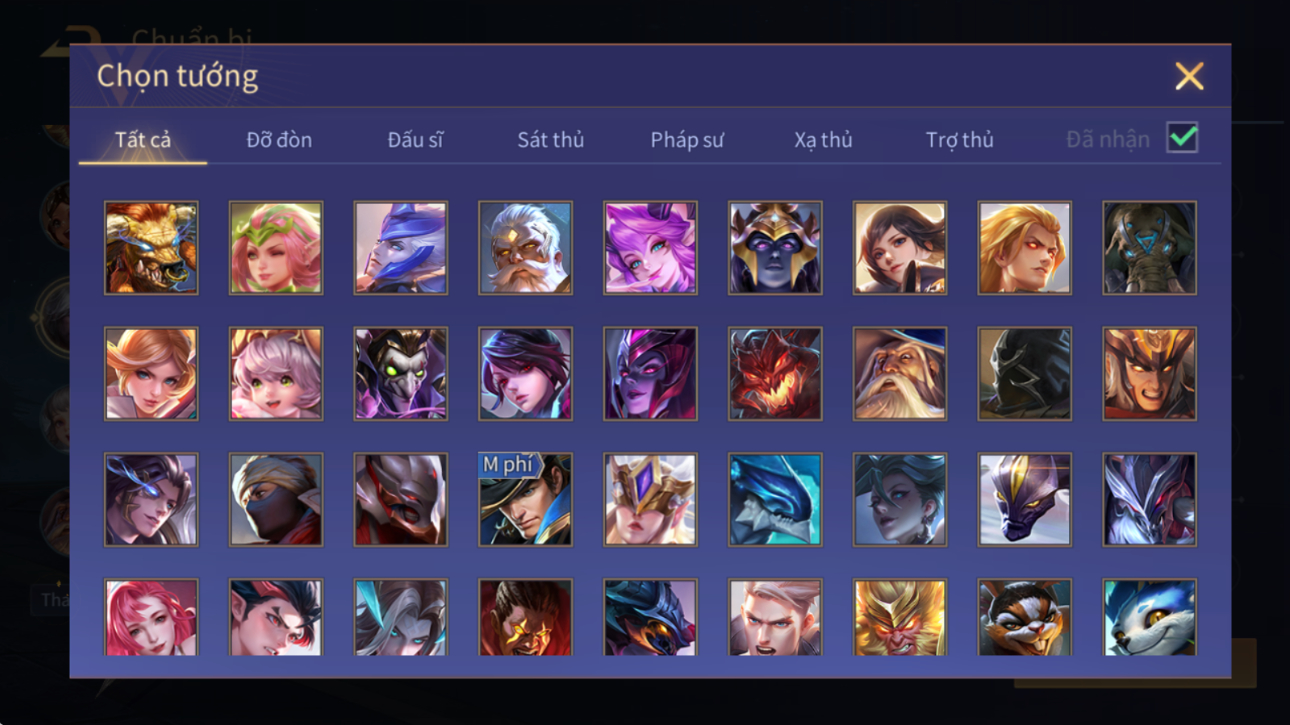Image resolution: width=1290 pixels, height=725 pixels.
Task: Select the hero portrait tagged M phí
Action: pyautogui.click(x=525, y=500)
